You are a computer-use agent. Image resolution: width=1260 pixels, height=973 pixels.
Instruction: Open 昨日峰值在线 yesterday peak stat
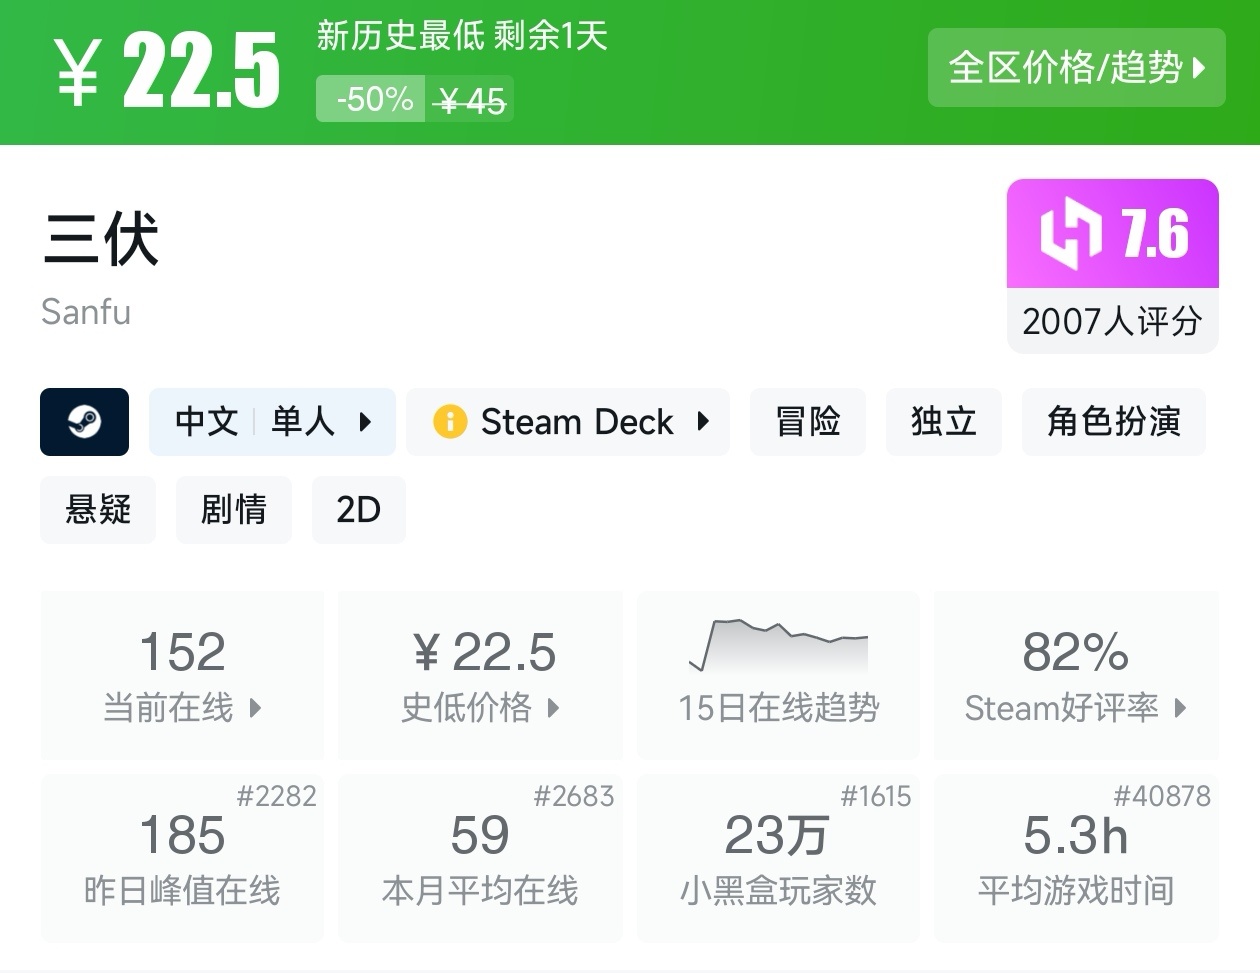point(182,858)
